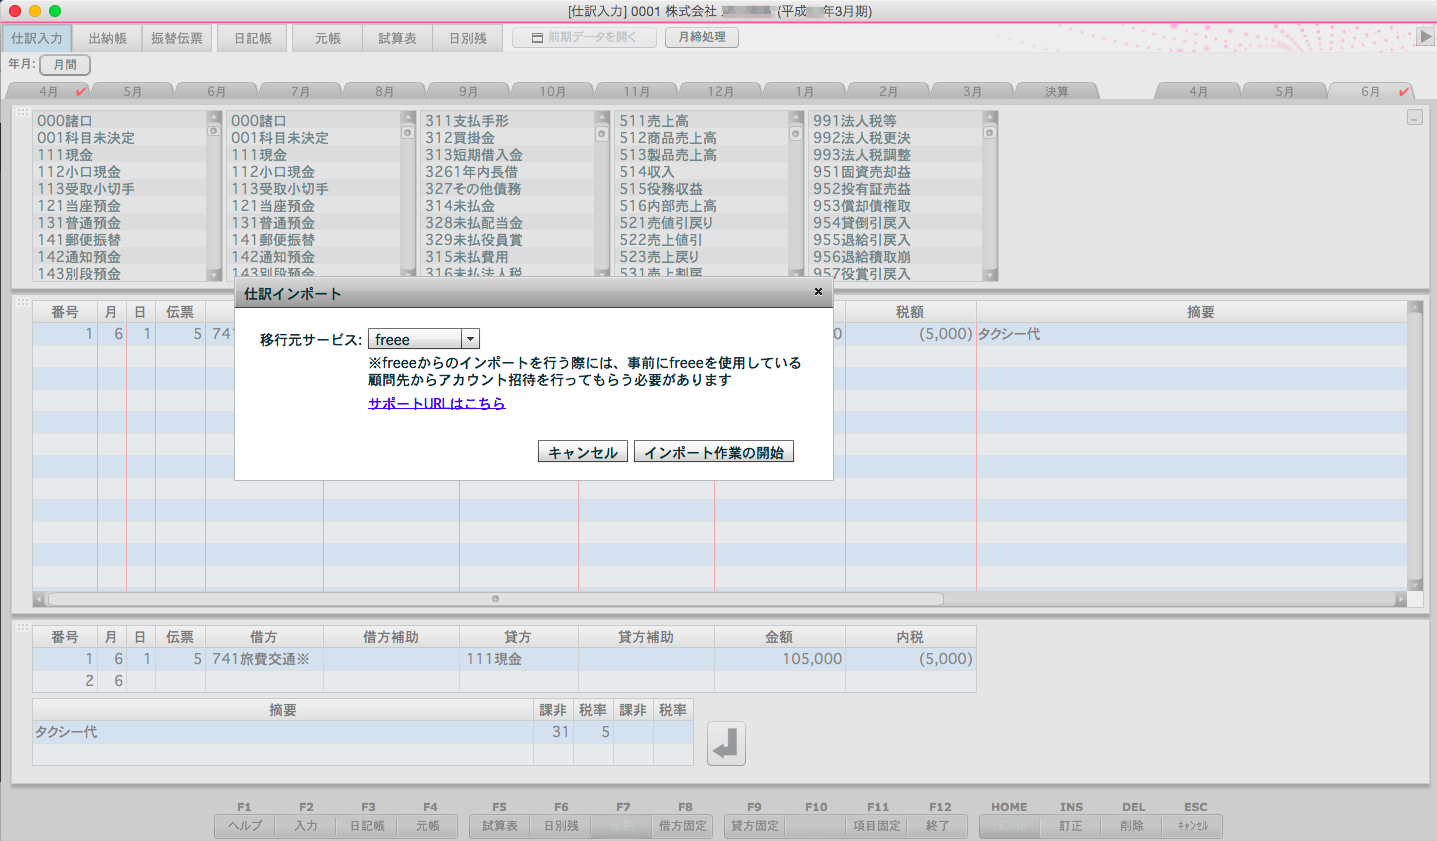Select the 決算 period tab
The height and width of the screenshot is (841, 1437).
pos(1056,91)
